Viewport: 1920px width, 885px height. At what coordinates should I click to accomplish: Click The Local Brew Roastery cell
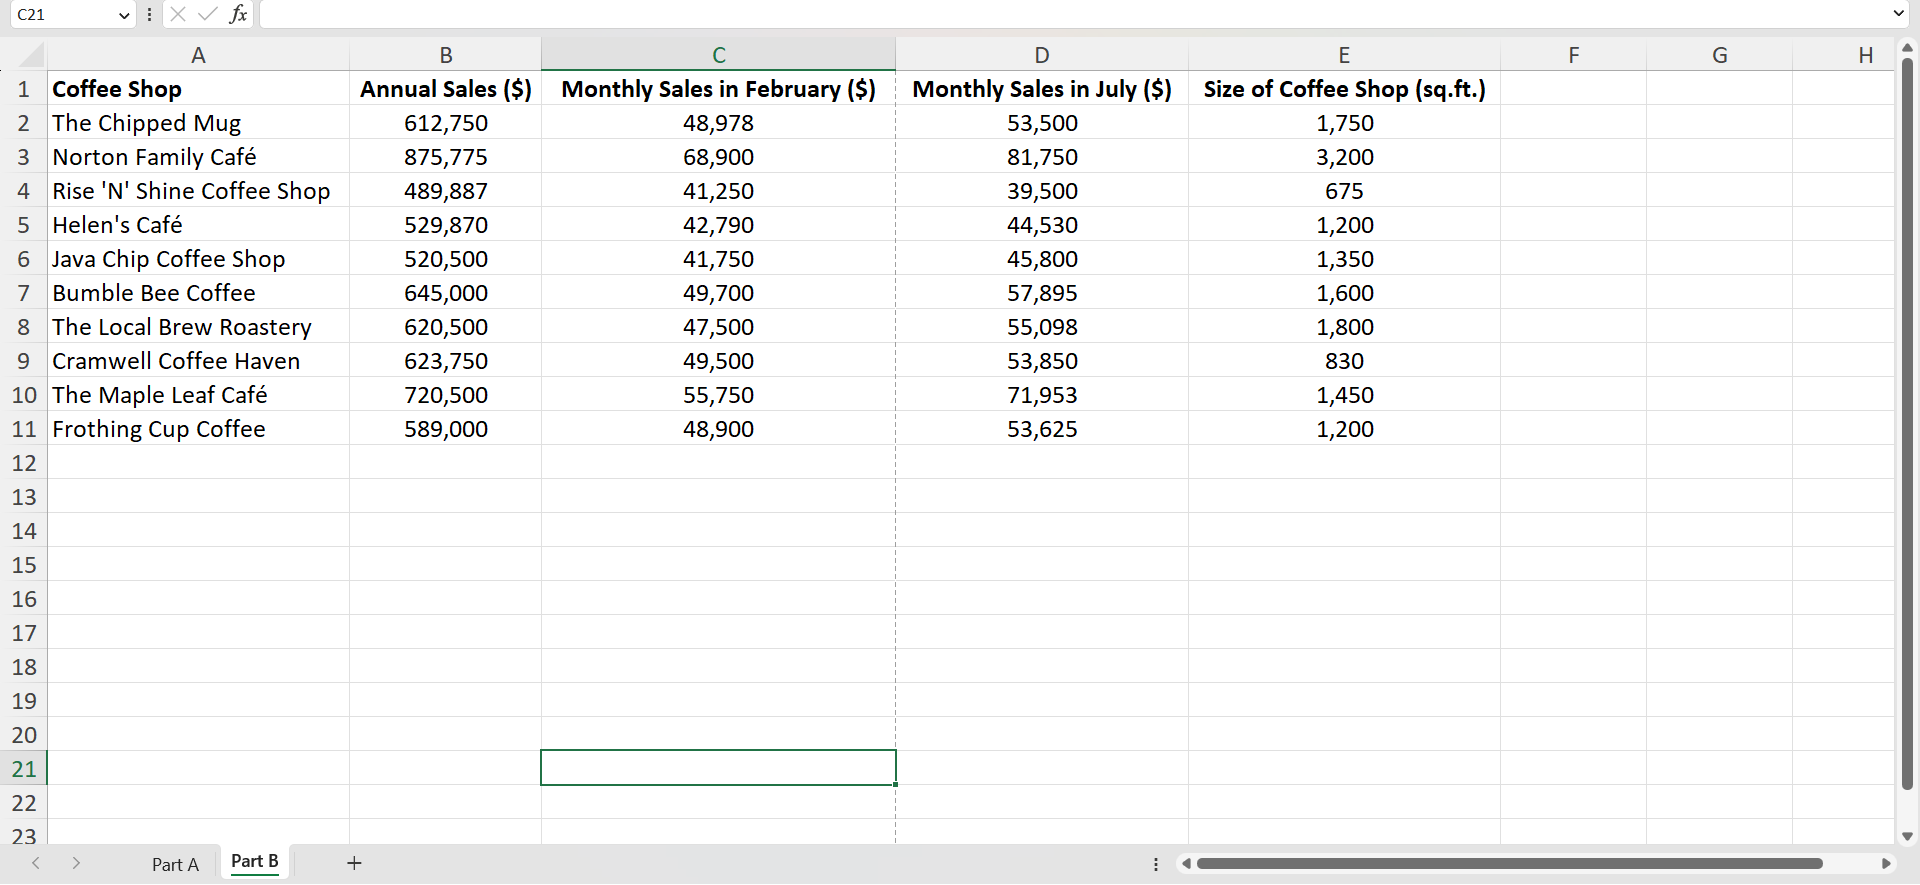(198, 327)
